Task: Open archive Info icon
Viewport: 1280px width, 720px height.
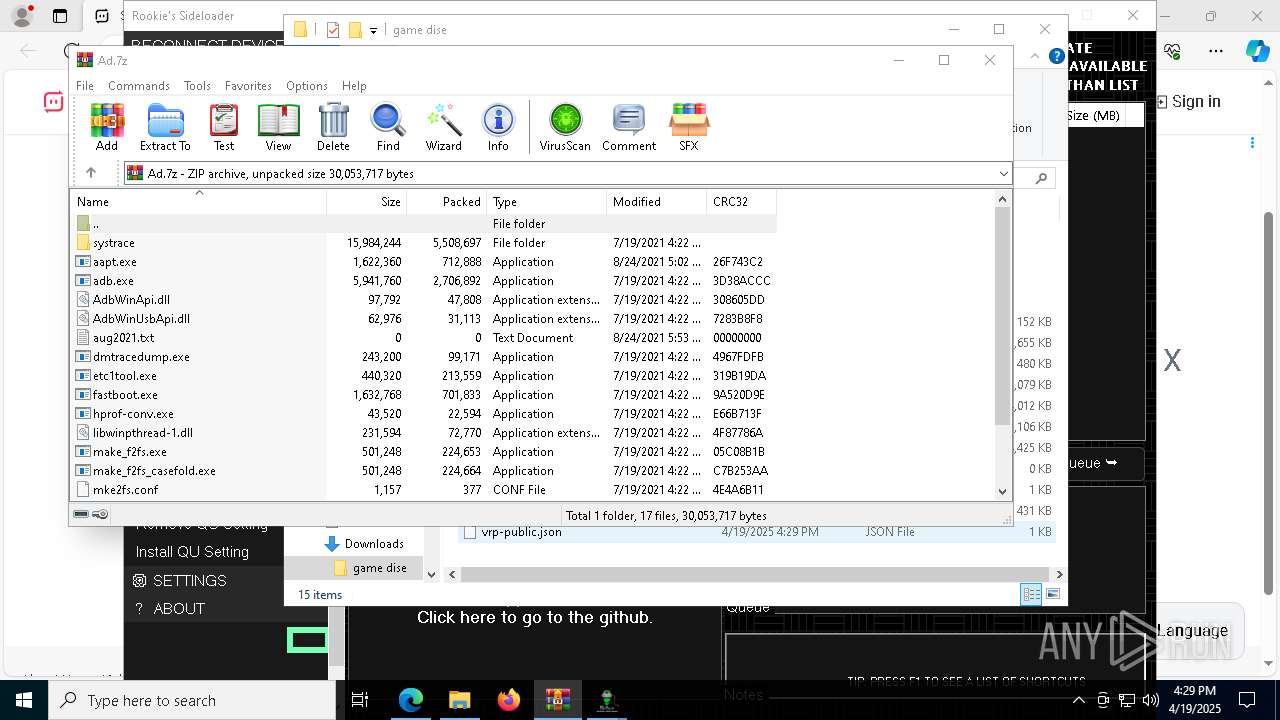Action: (x=498, y=127)
